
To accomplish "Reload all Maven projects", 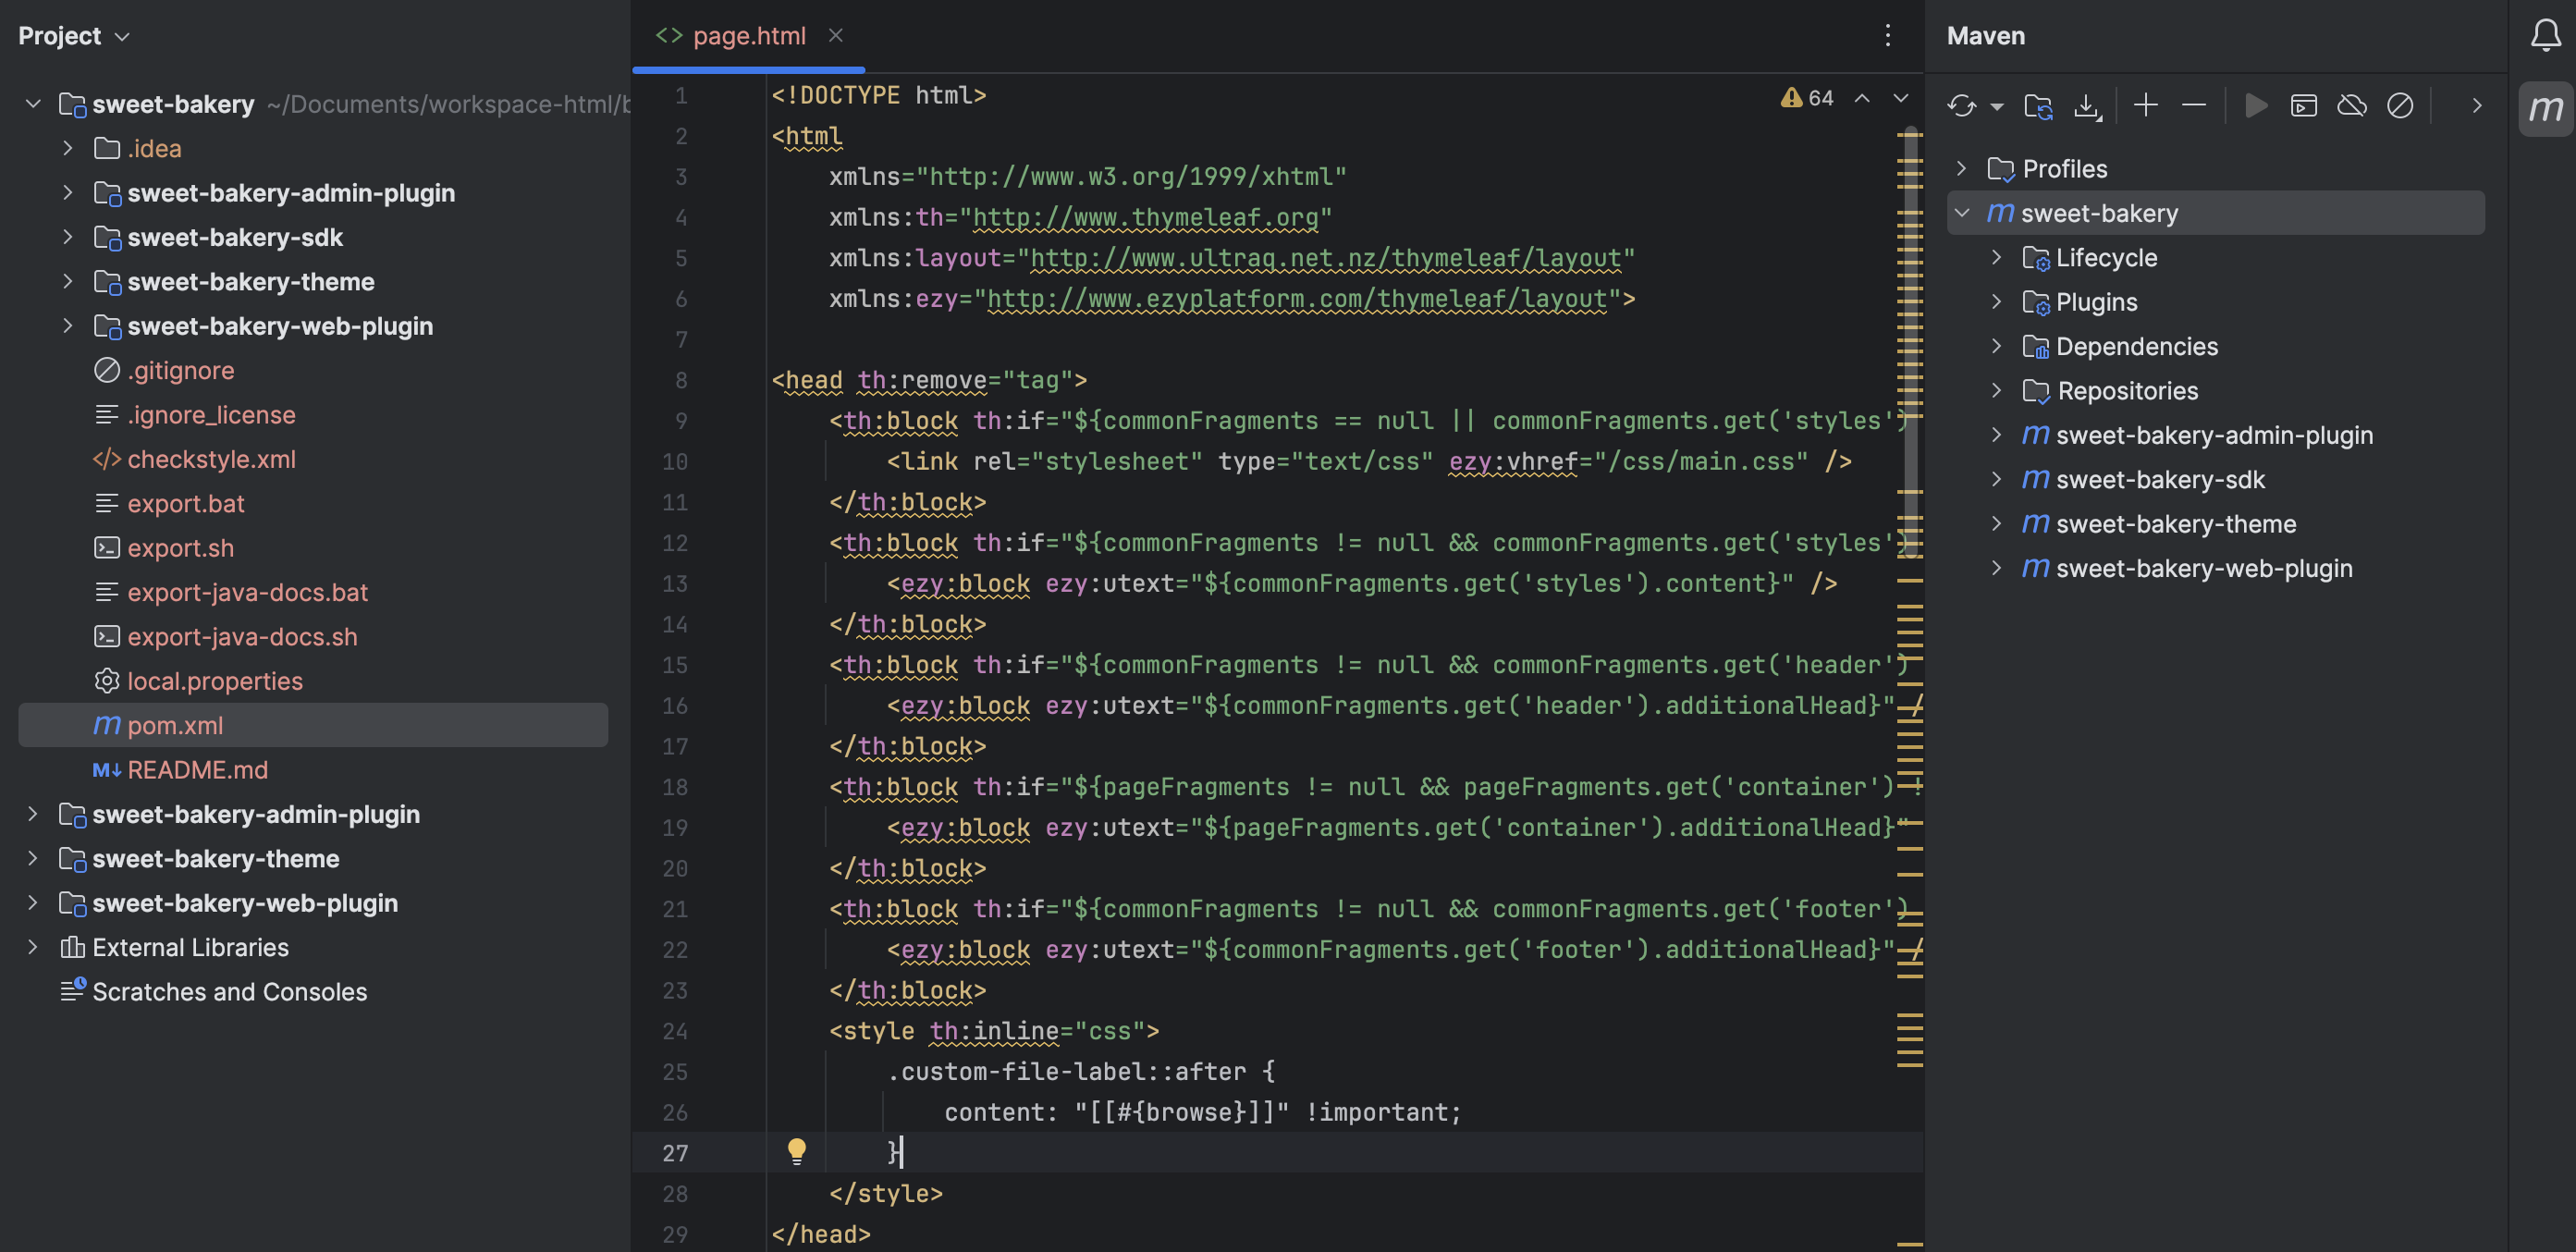I will (x=1961, y=105).
